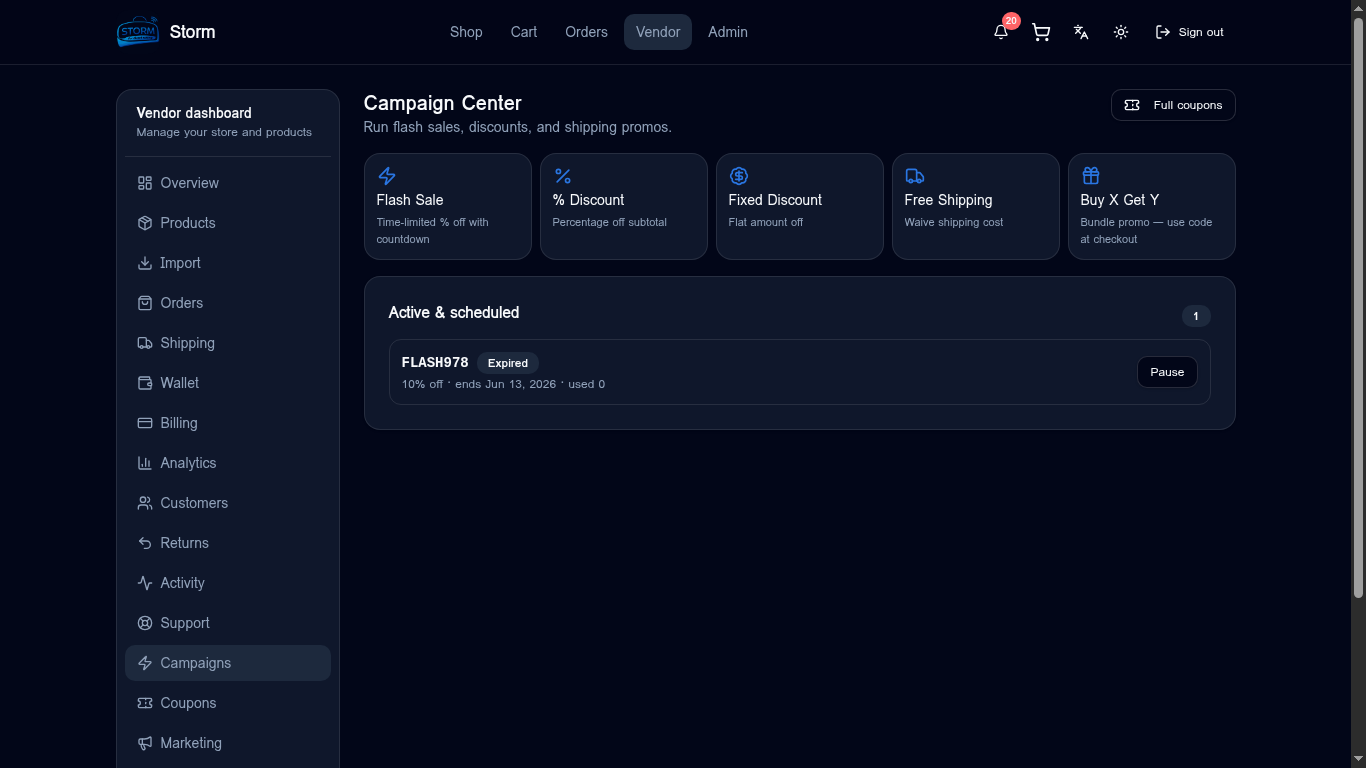Click "10% off · ends Jun 13, 2026" text
This screenshot has width=1366, height=768.
click(x=479, y=384)
